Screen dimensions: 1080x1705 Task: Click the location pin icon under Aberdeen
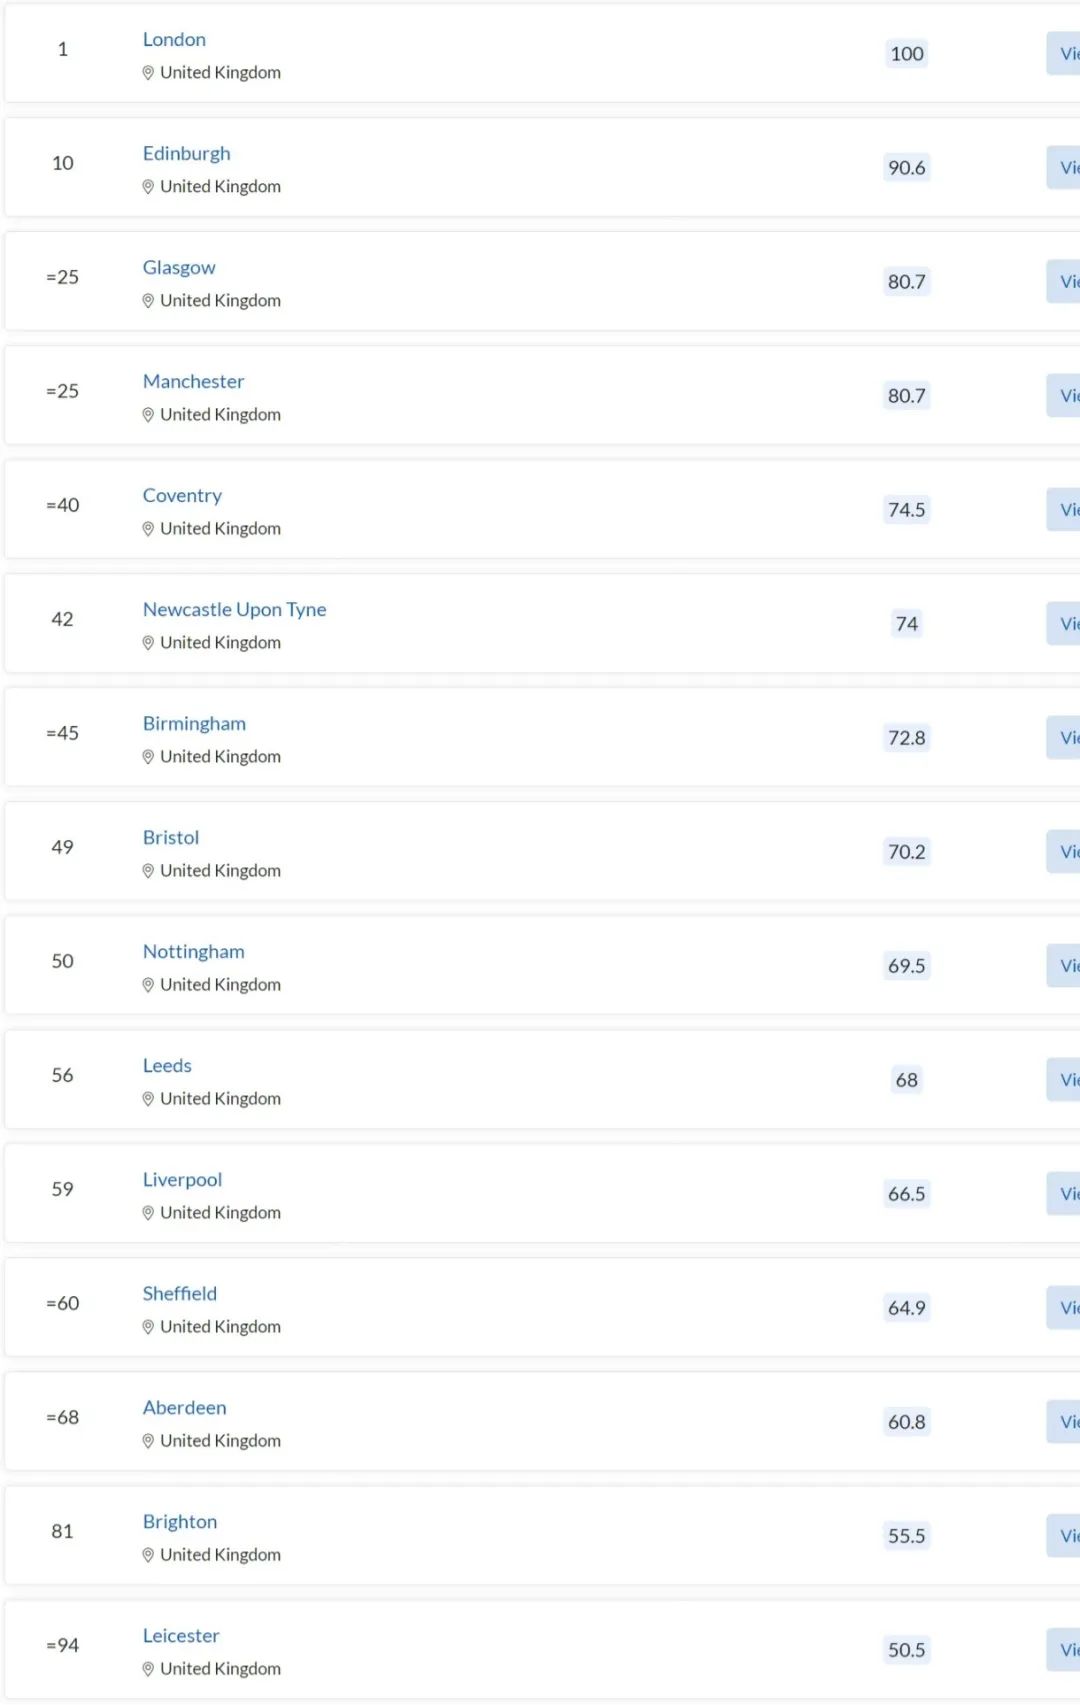tap(148, 1441)
